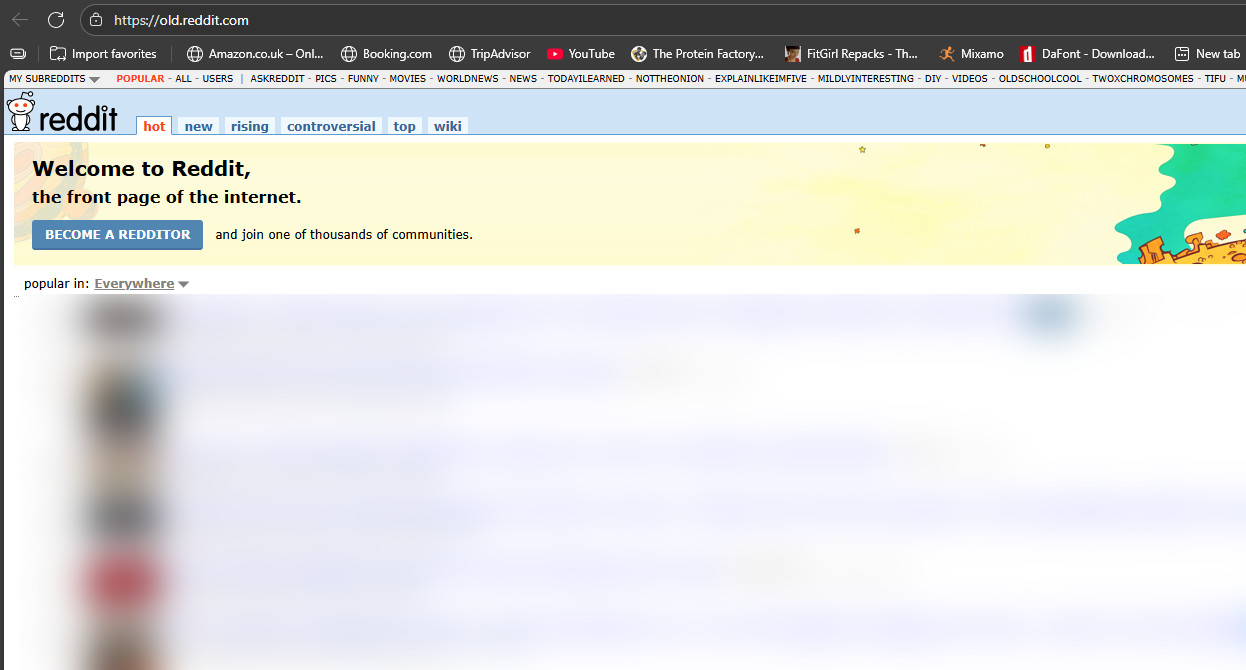The height and width of the screenshot is (670, 1246).
Task: Click the leftmost favorites bar icon
Action: click(x=17, y=54)
